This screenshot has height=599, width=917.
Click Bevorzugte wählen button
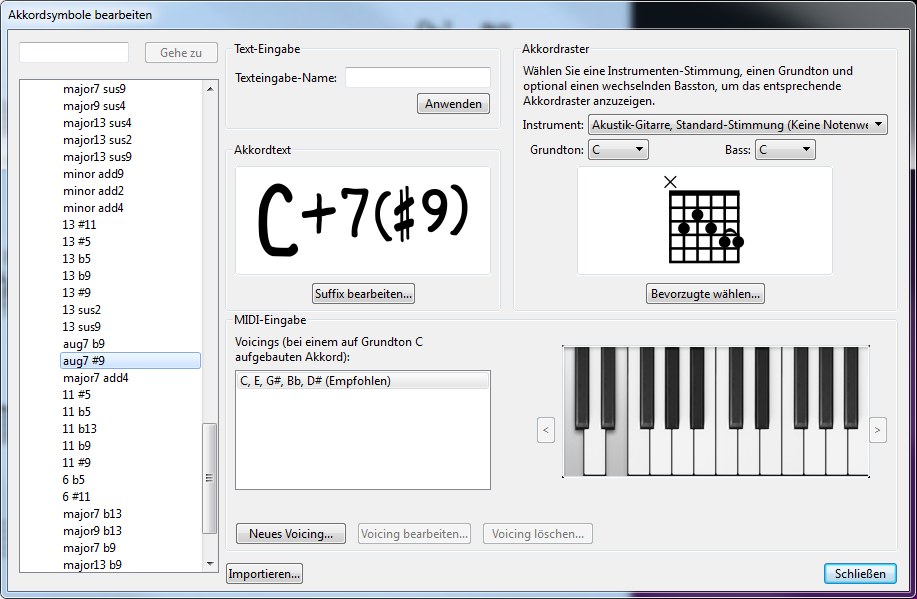pyautogui.click(x=705, y=294)
